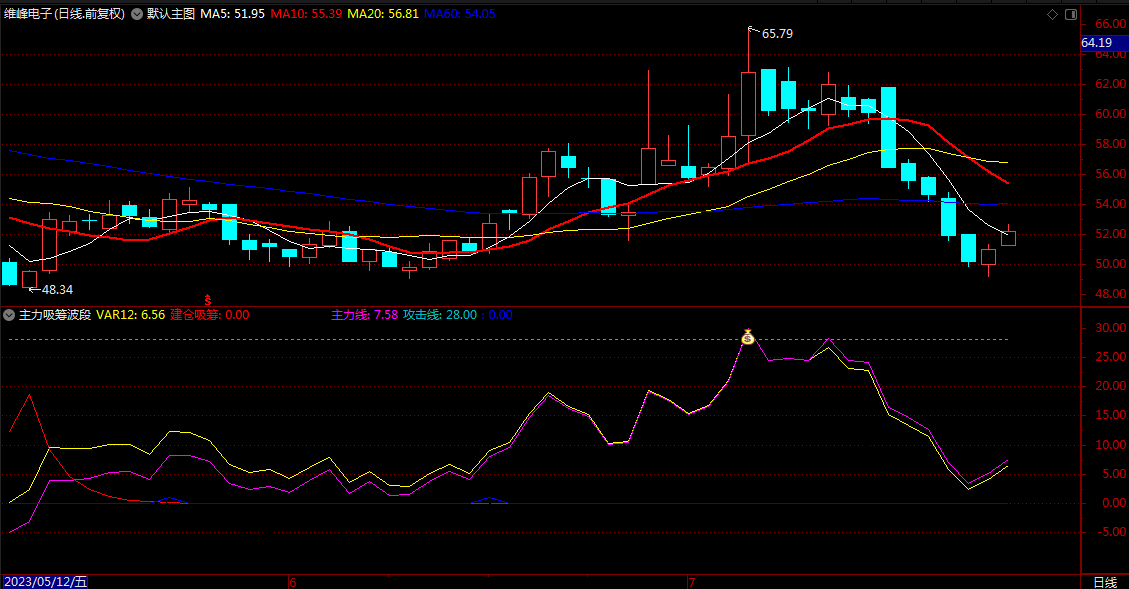1129x589 pixels.
Task: Click the 主力线: 7.58 value
Action: [364, 315]
